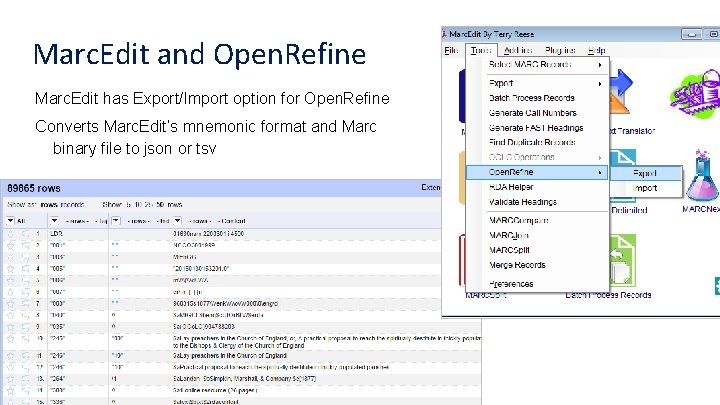Viewport: 720px width, 405px height.
Task: Star row 13 with the 264 tag
Action: pos(11,379)
